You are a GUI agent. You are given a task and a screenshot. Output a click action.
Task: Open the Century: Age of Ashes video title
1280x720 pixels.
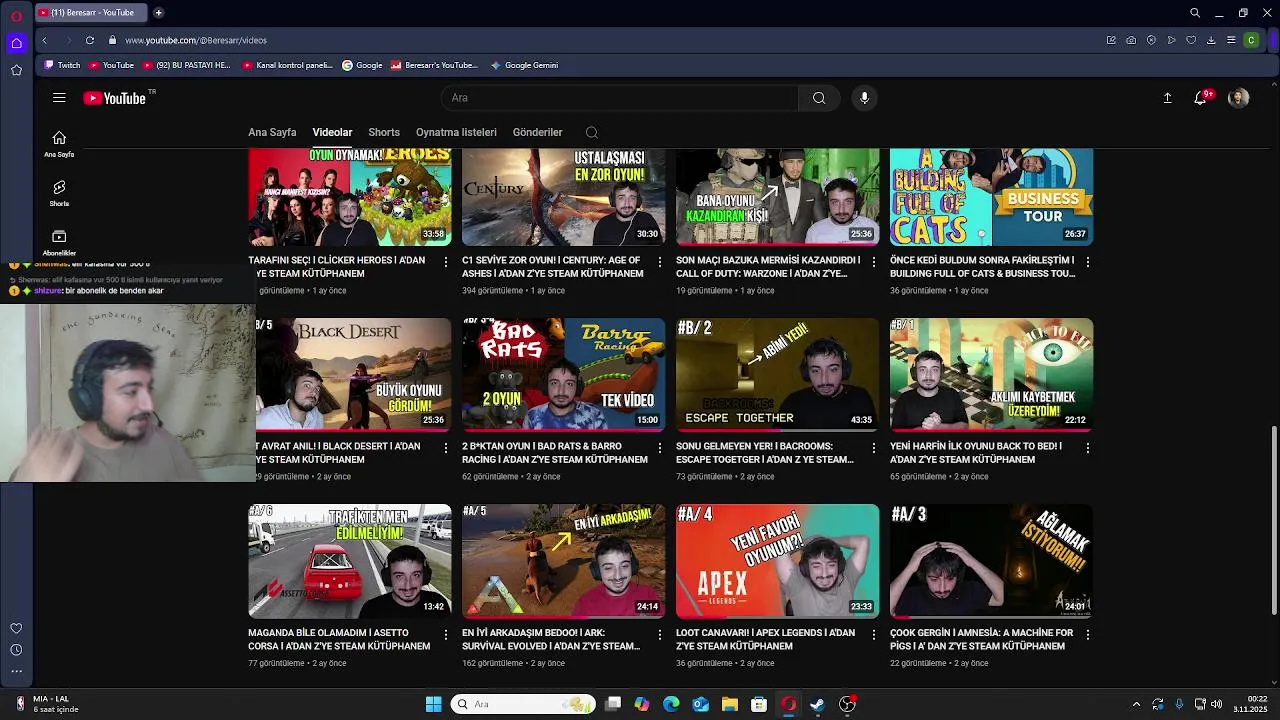point(553,267)
